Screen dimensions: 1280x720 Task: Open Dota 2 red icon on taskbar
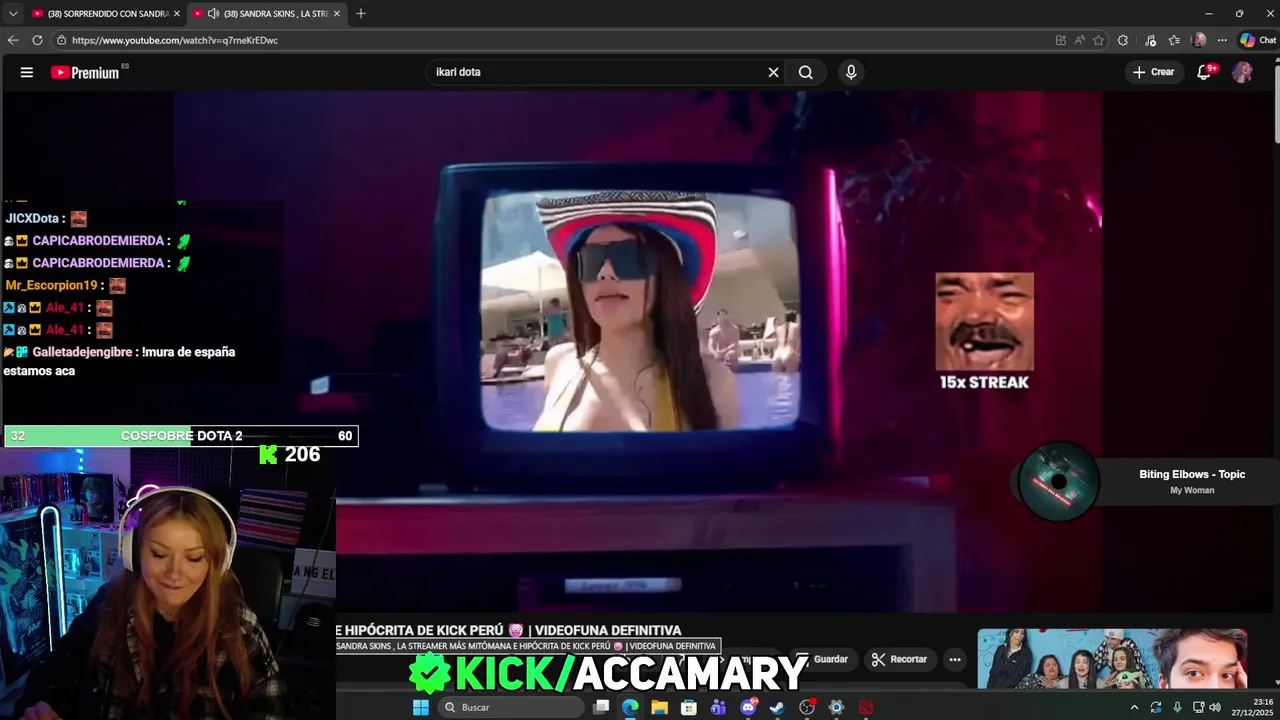click(866, 707)
